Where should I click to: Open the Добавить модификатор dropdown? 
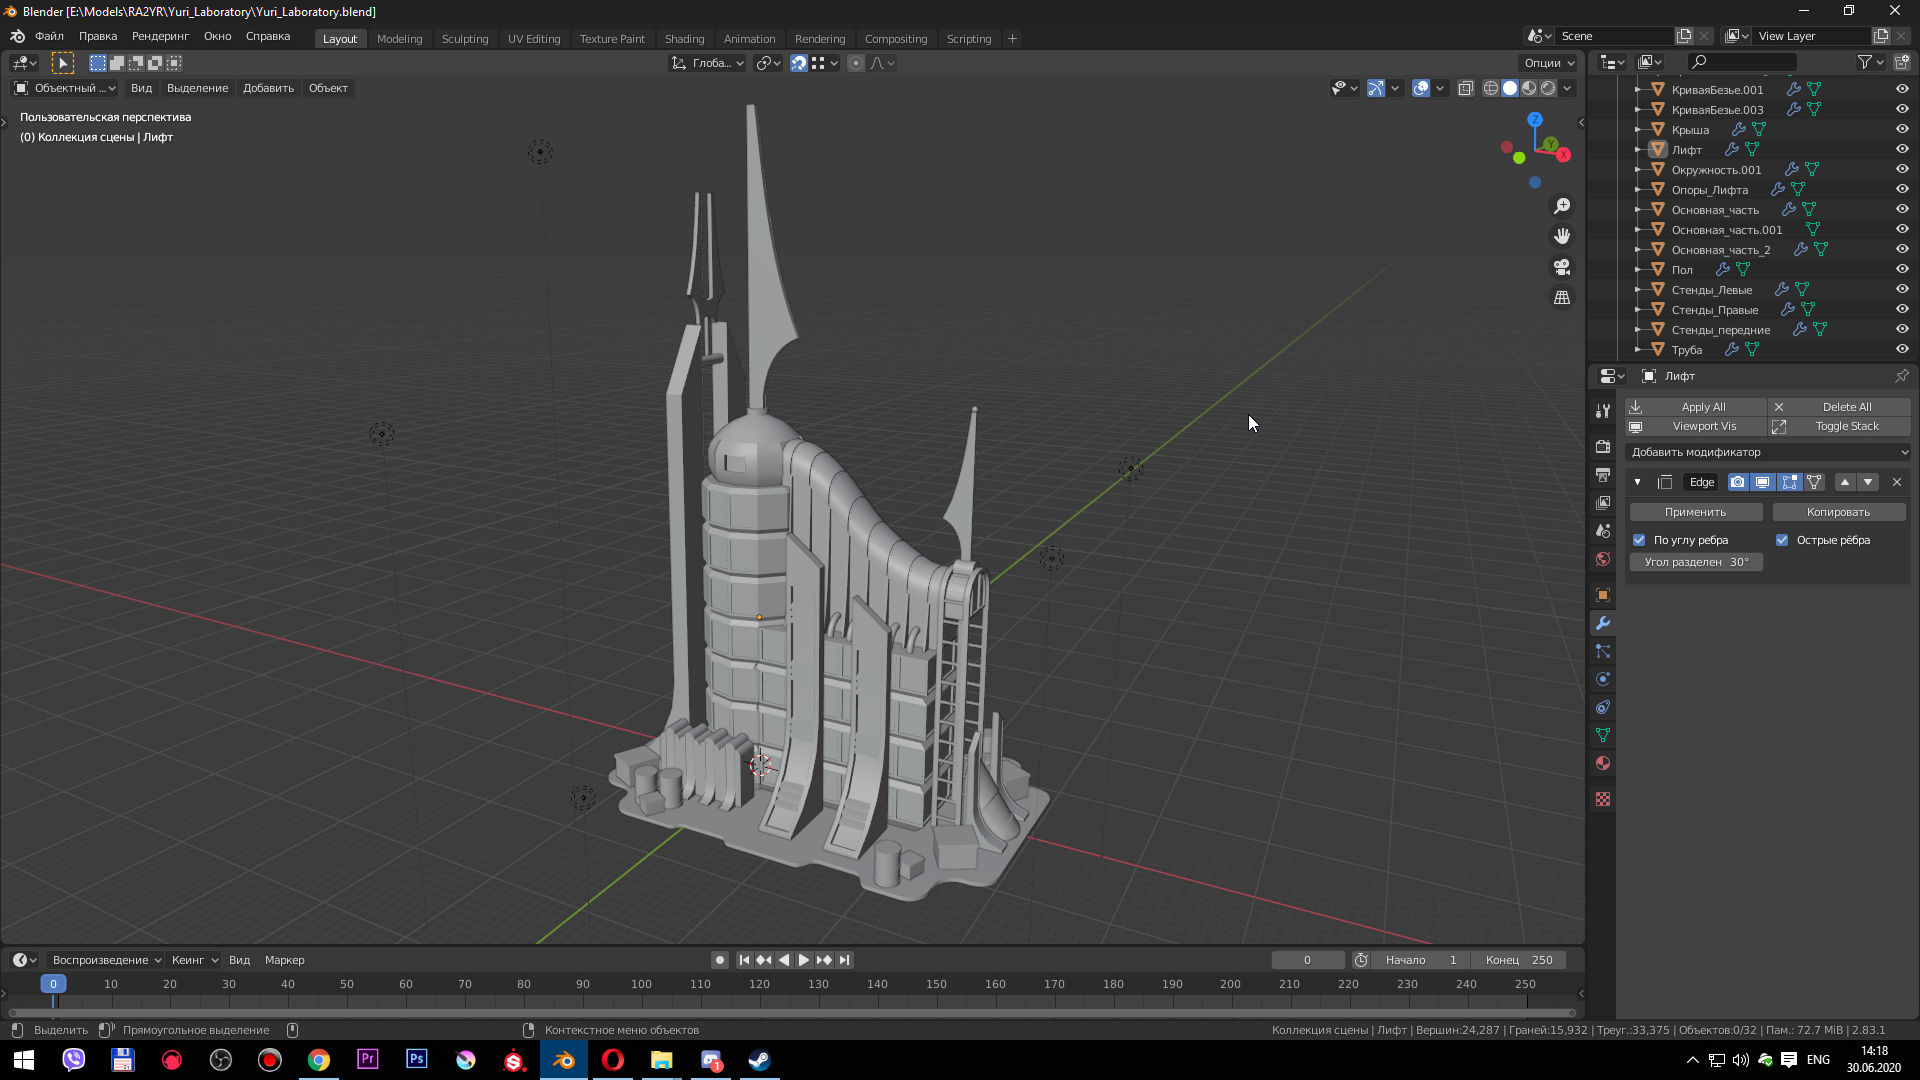coord(1768,452)
